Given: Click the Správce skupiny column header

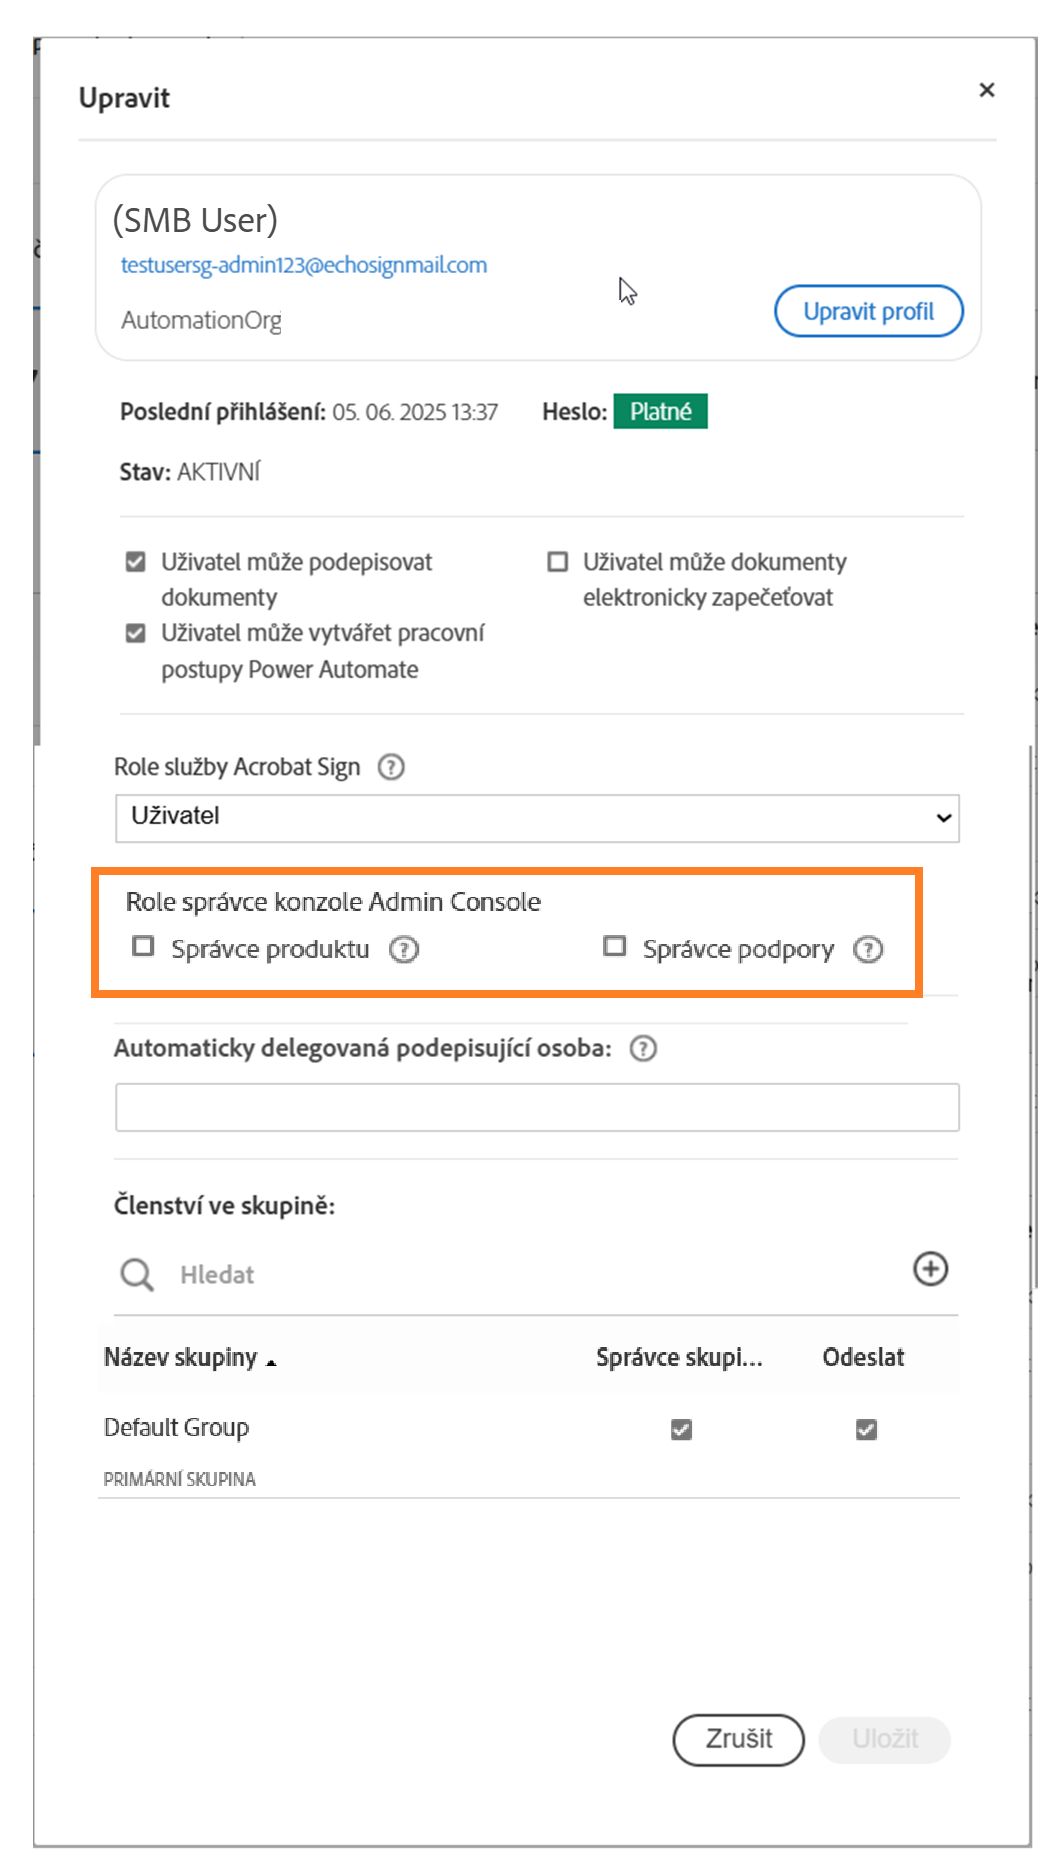Looking at the screenshot, I should click(x=679, y=1357).
